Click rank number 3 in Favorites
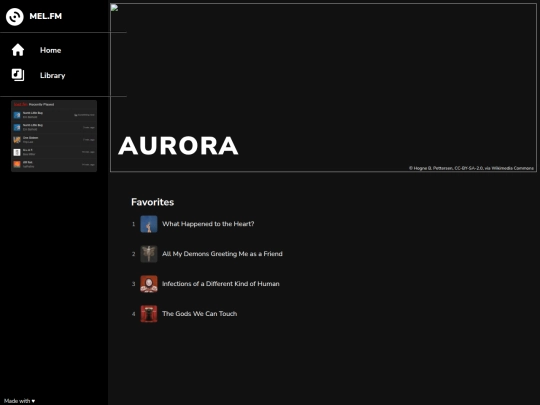 click(134, 284)
